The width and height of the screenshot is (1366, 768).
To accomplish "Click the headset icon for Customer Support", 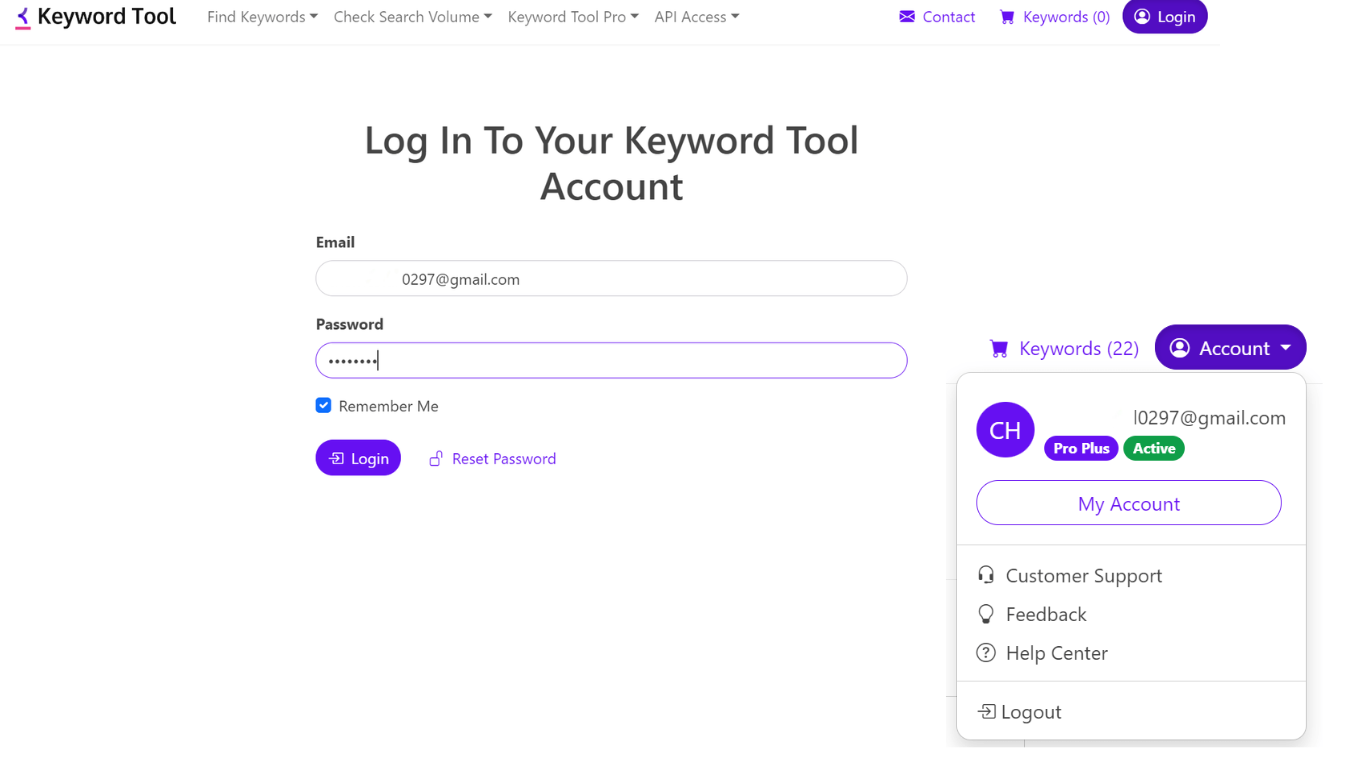I will point(986,575).
